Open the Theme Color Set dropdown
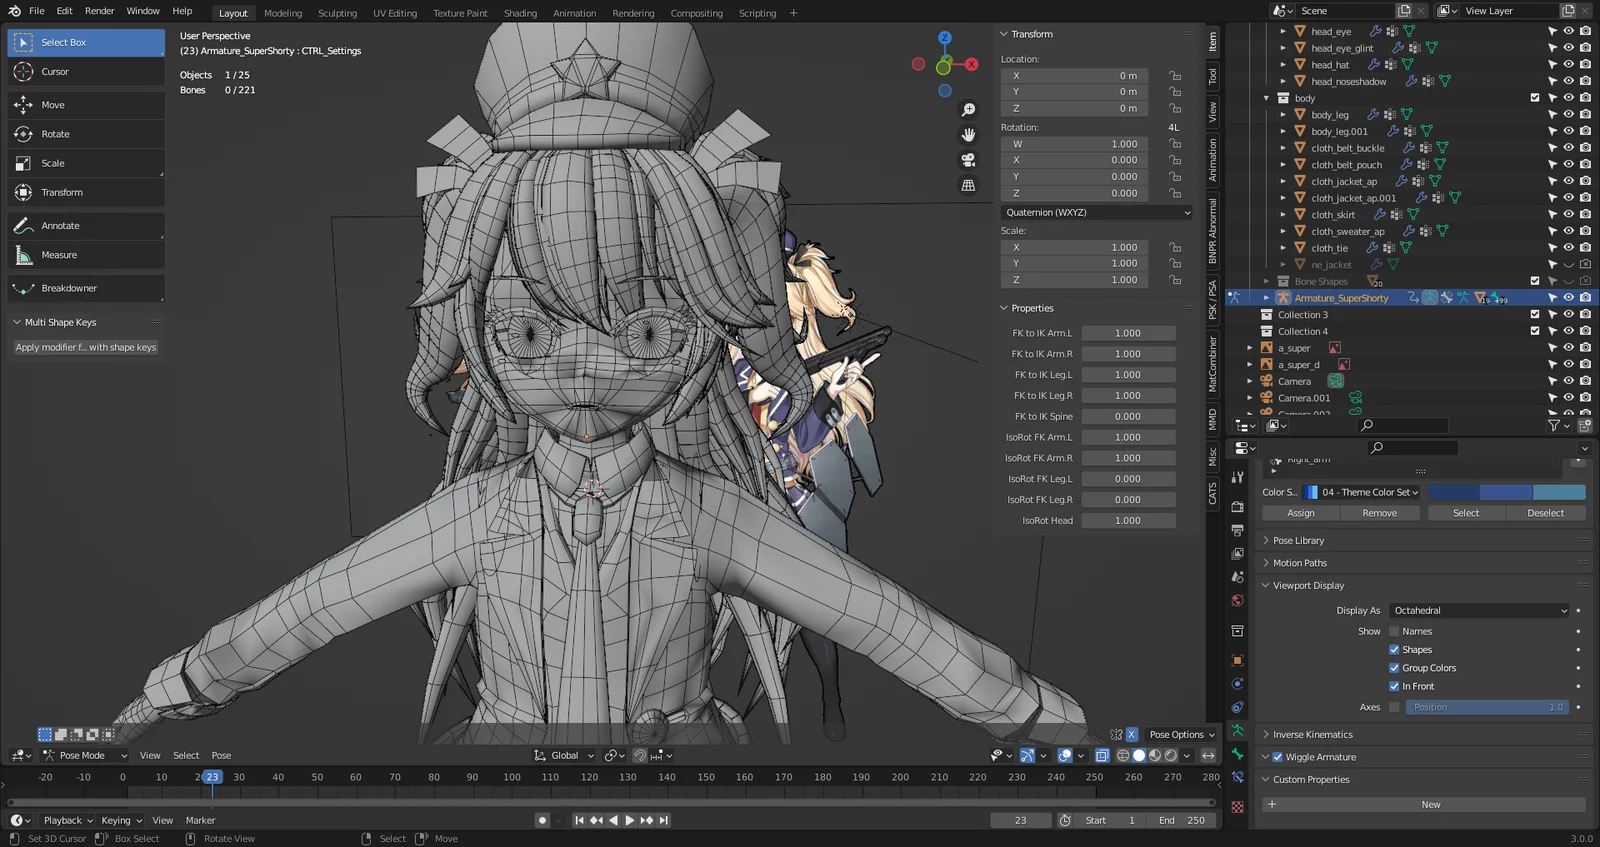 tap(1363, 492)
